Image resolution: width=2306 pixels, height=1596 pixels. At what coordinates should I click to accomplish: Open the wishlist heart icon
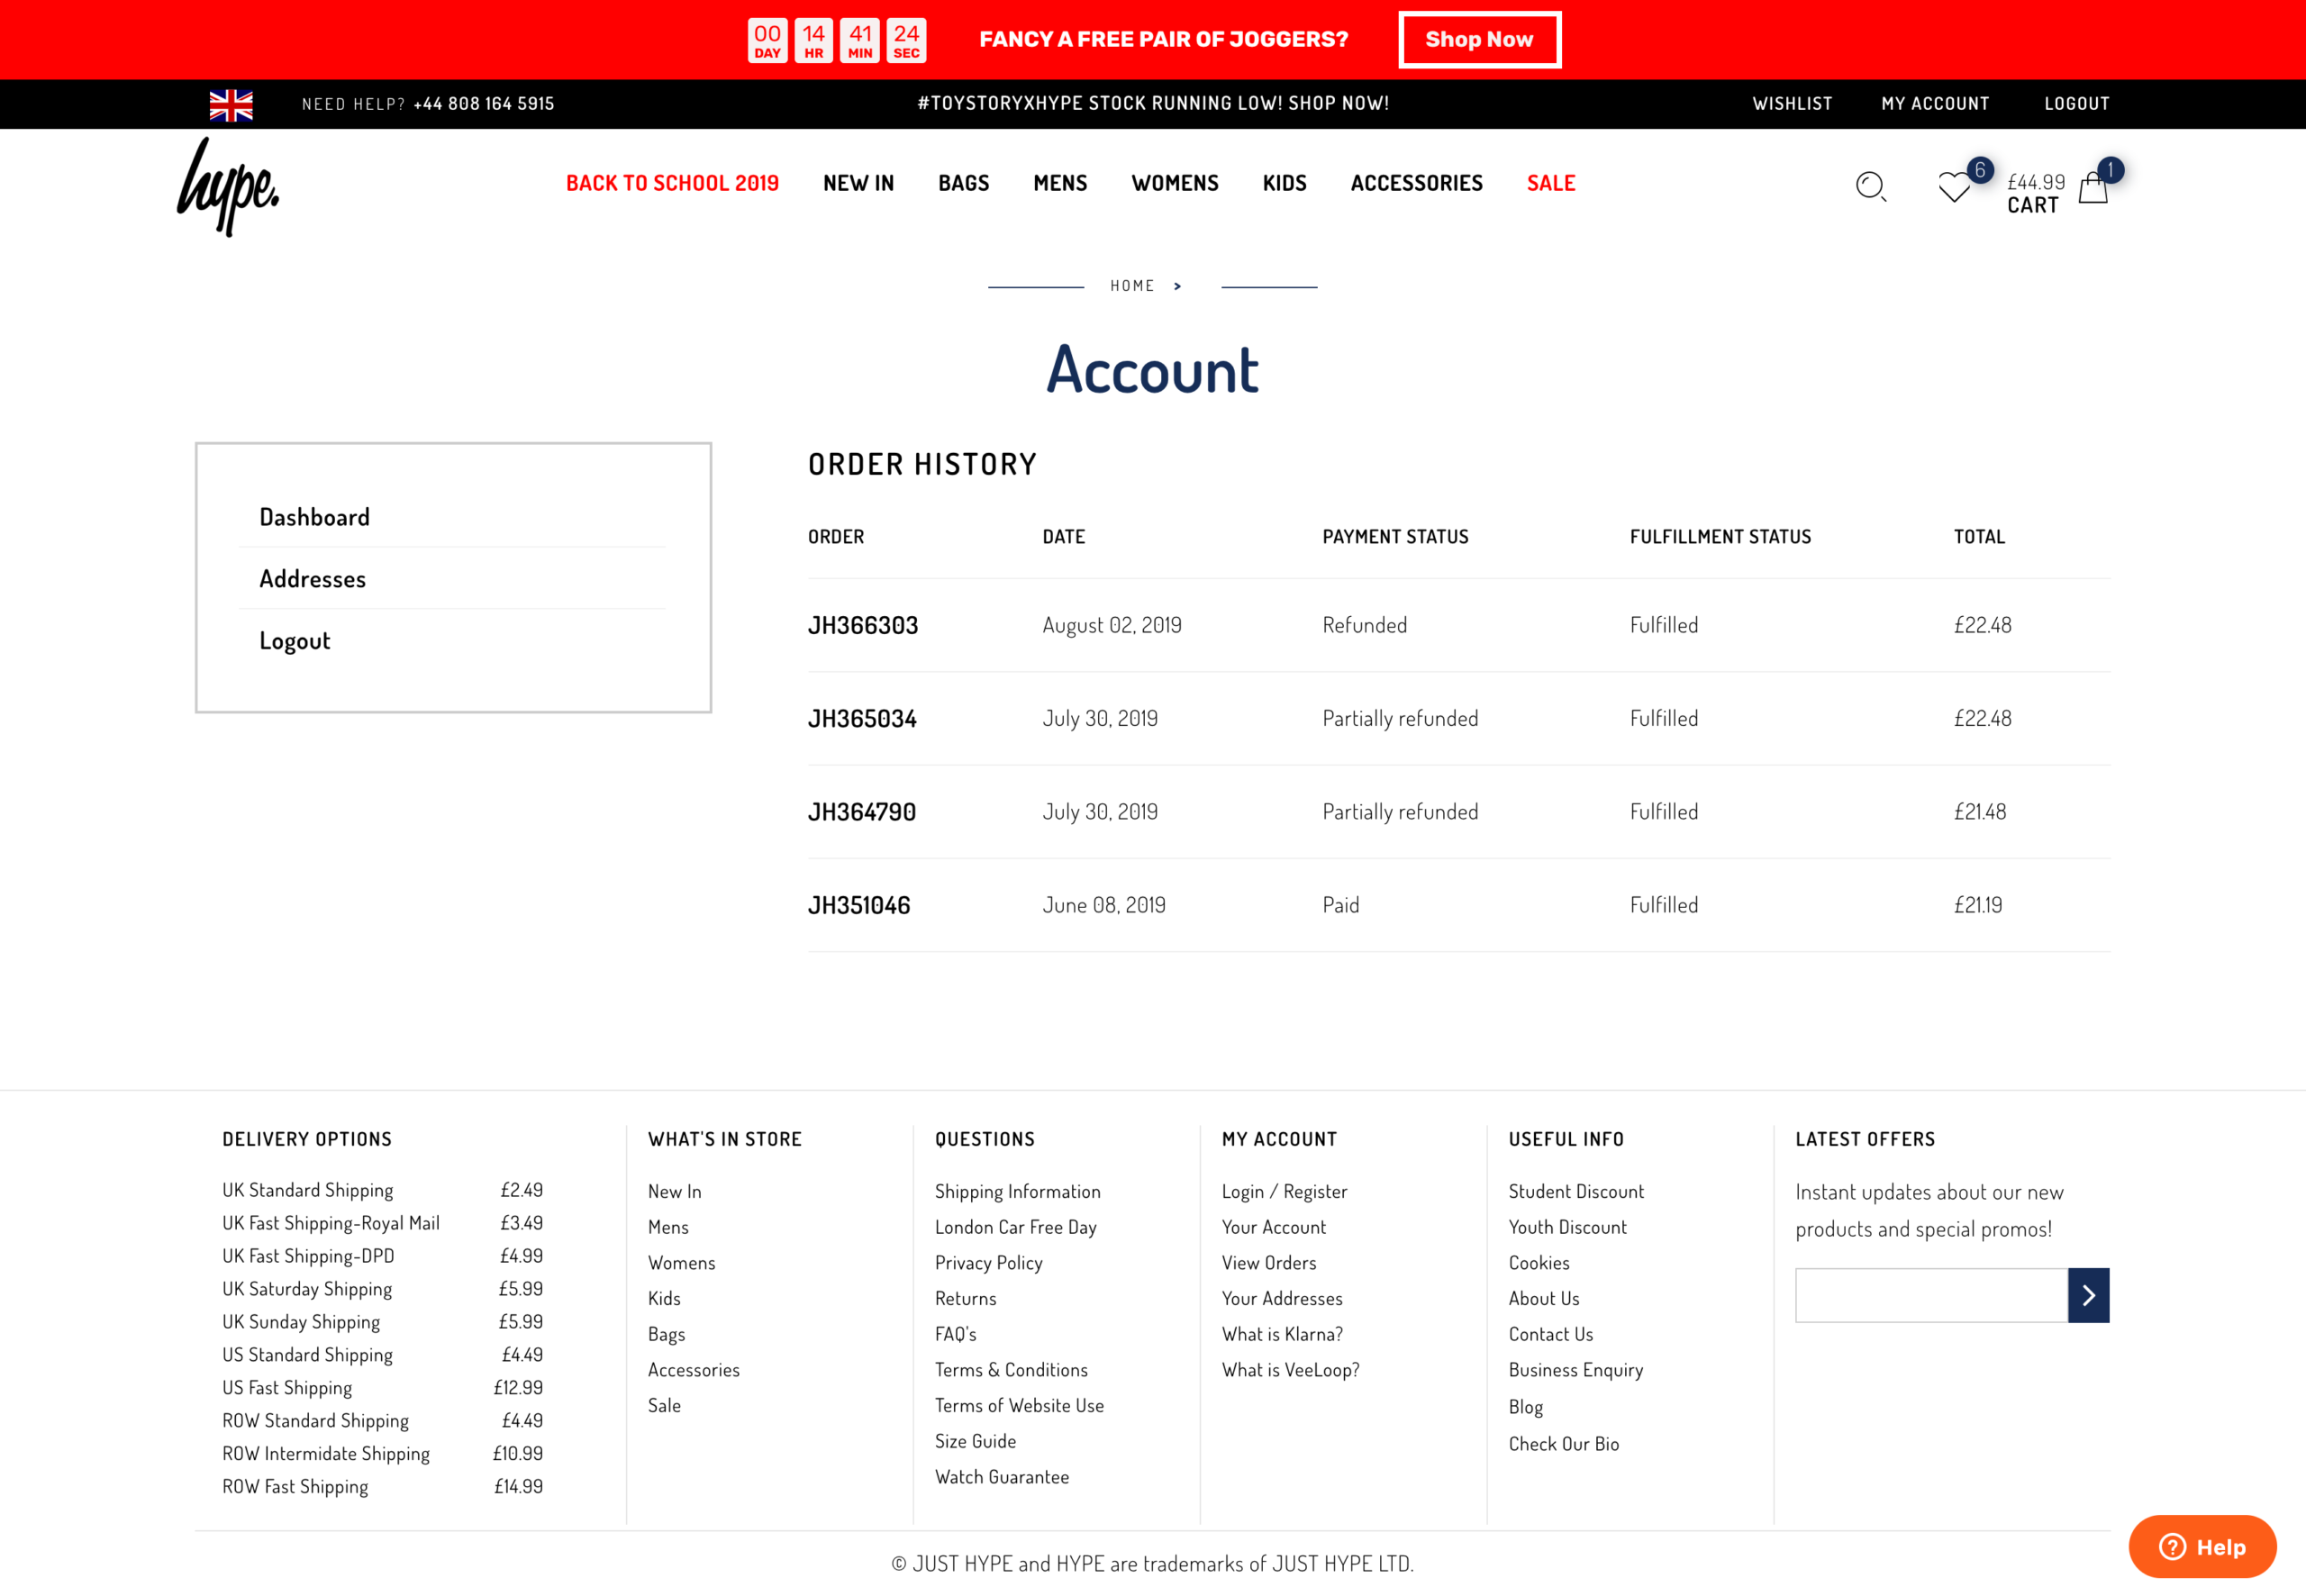(1953, 188)
